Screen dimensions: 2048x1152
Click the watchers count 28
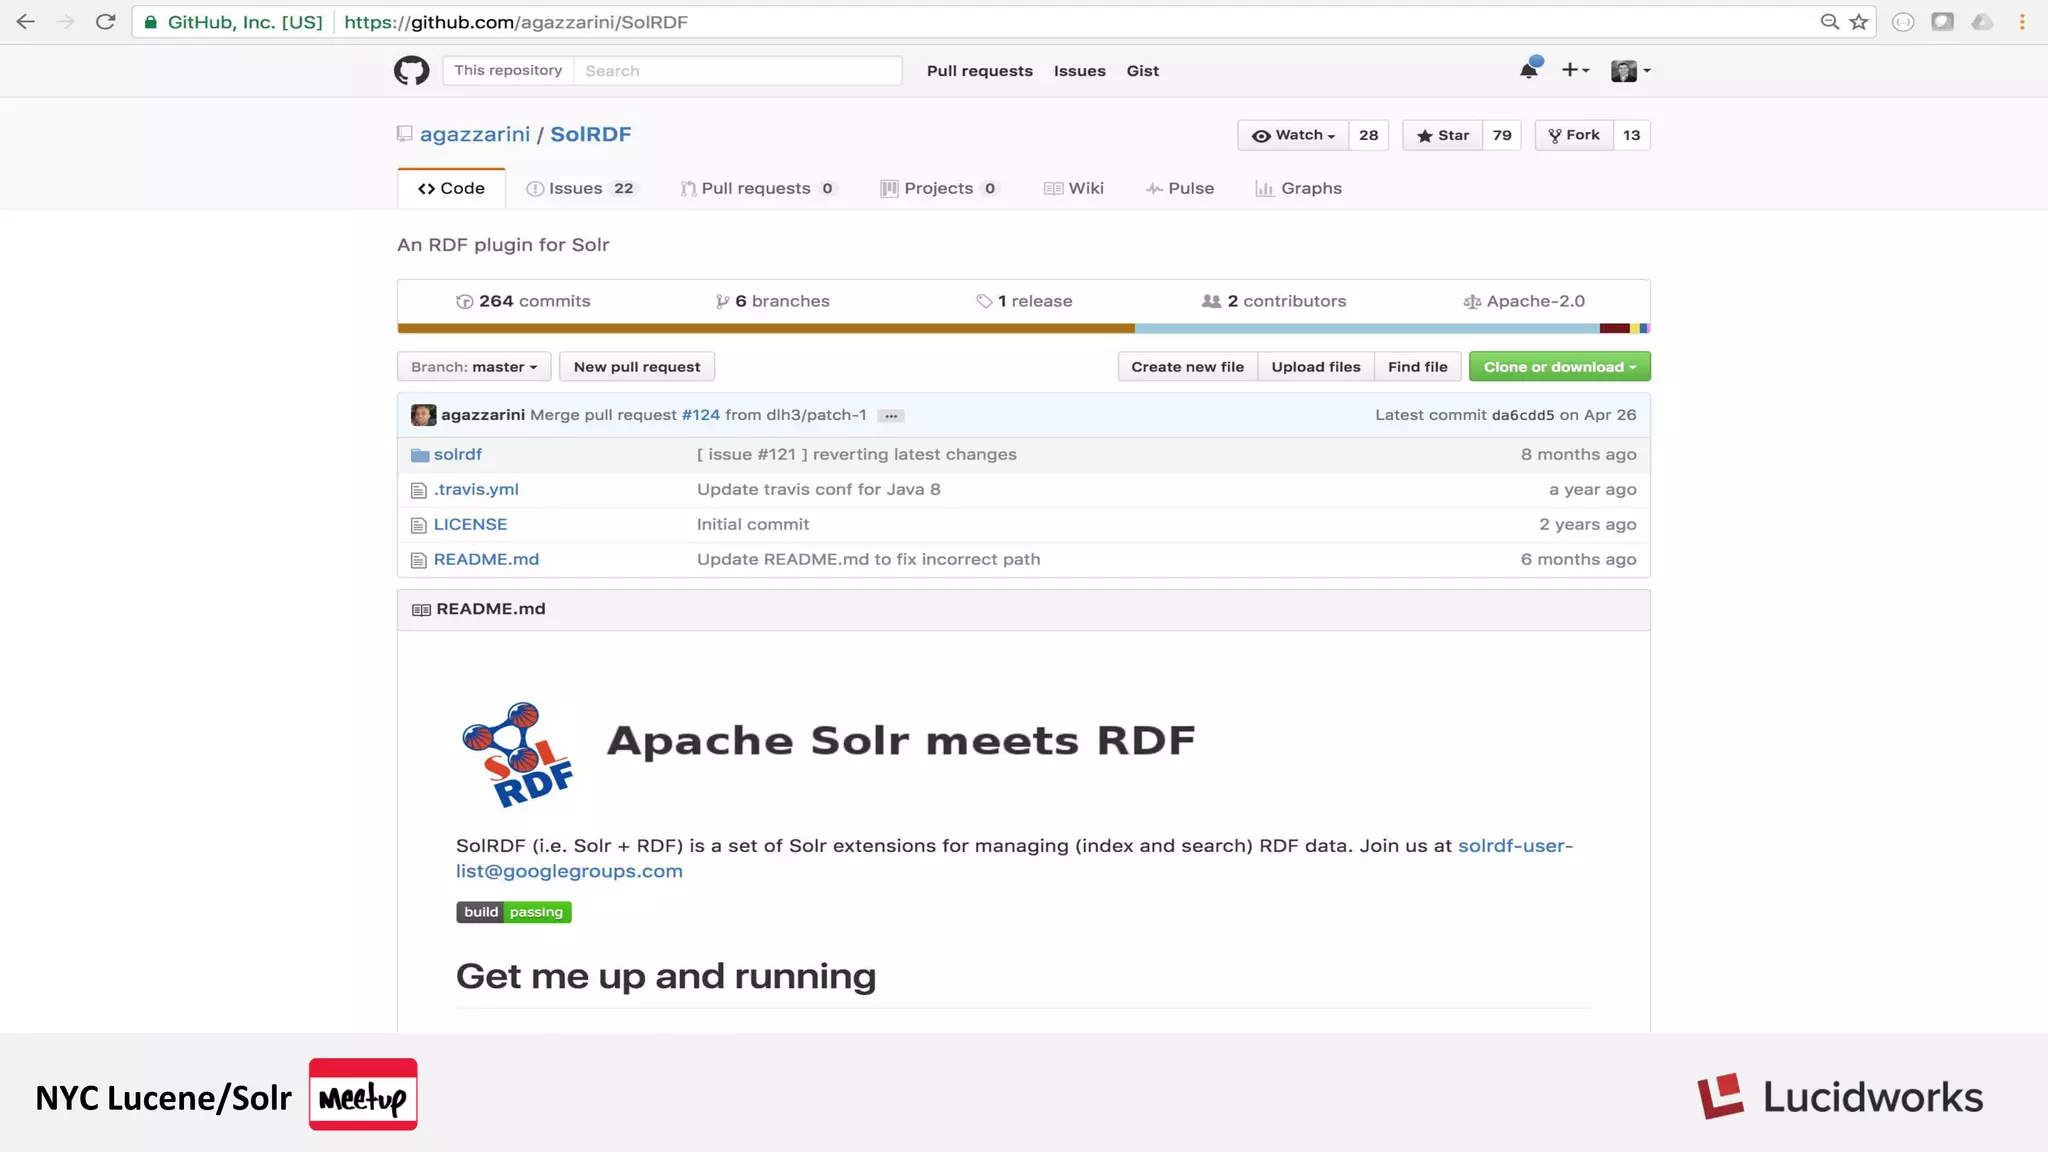[x=1368, y=135]
